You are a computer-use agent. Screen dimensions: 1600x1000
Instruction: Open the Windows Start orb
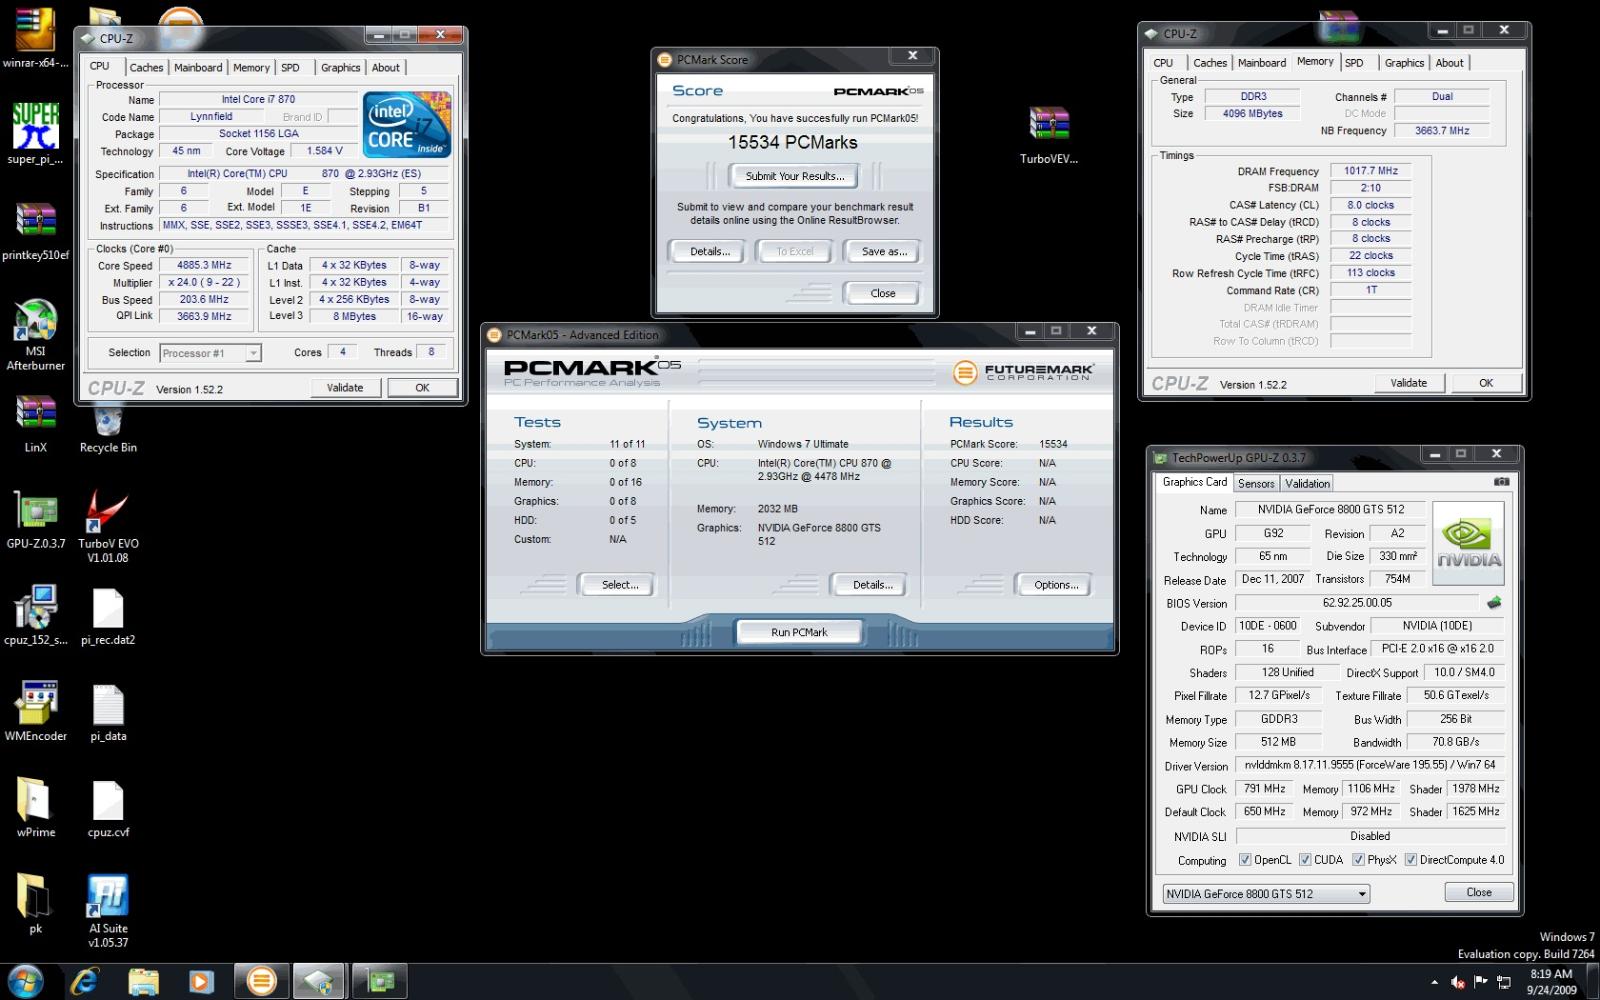(x=25, y=982)
